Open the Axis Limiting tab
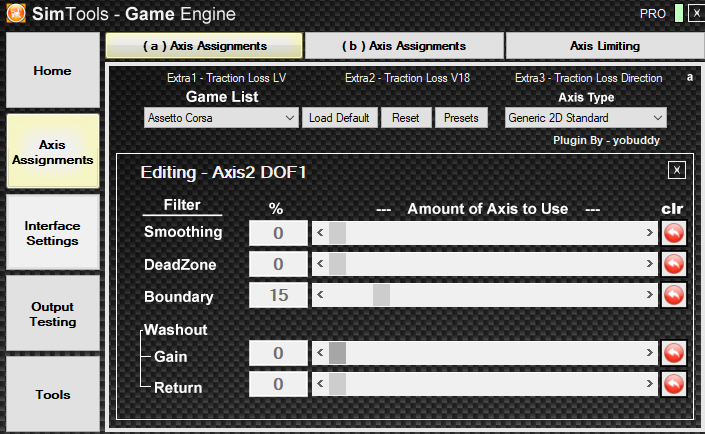 pos(605,45)
